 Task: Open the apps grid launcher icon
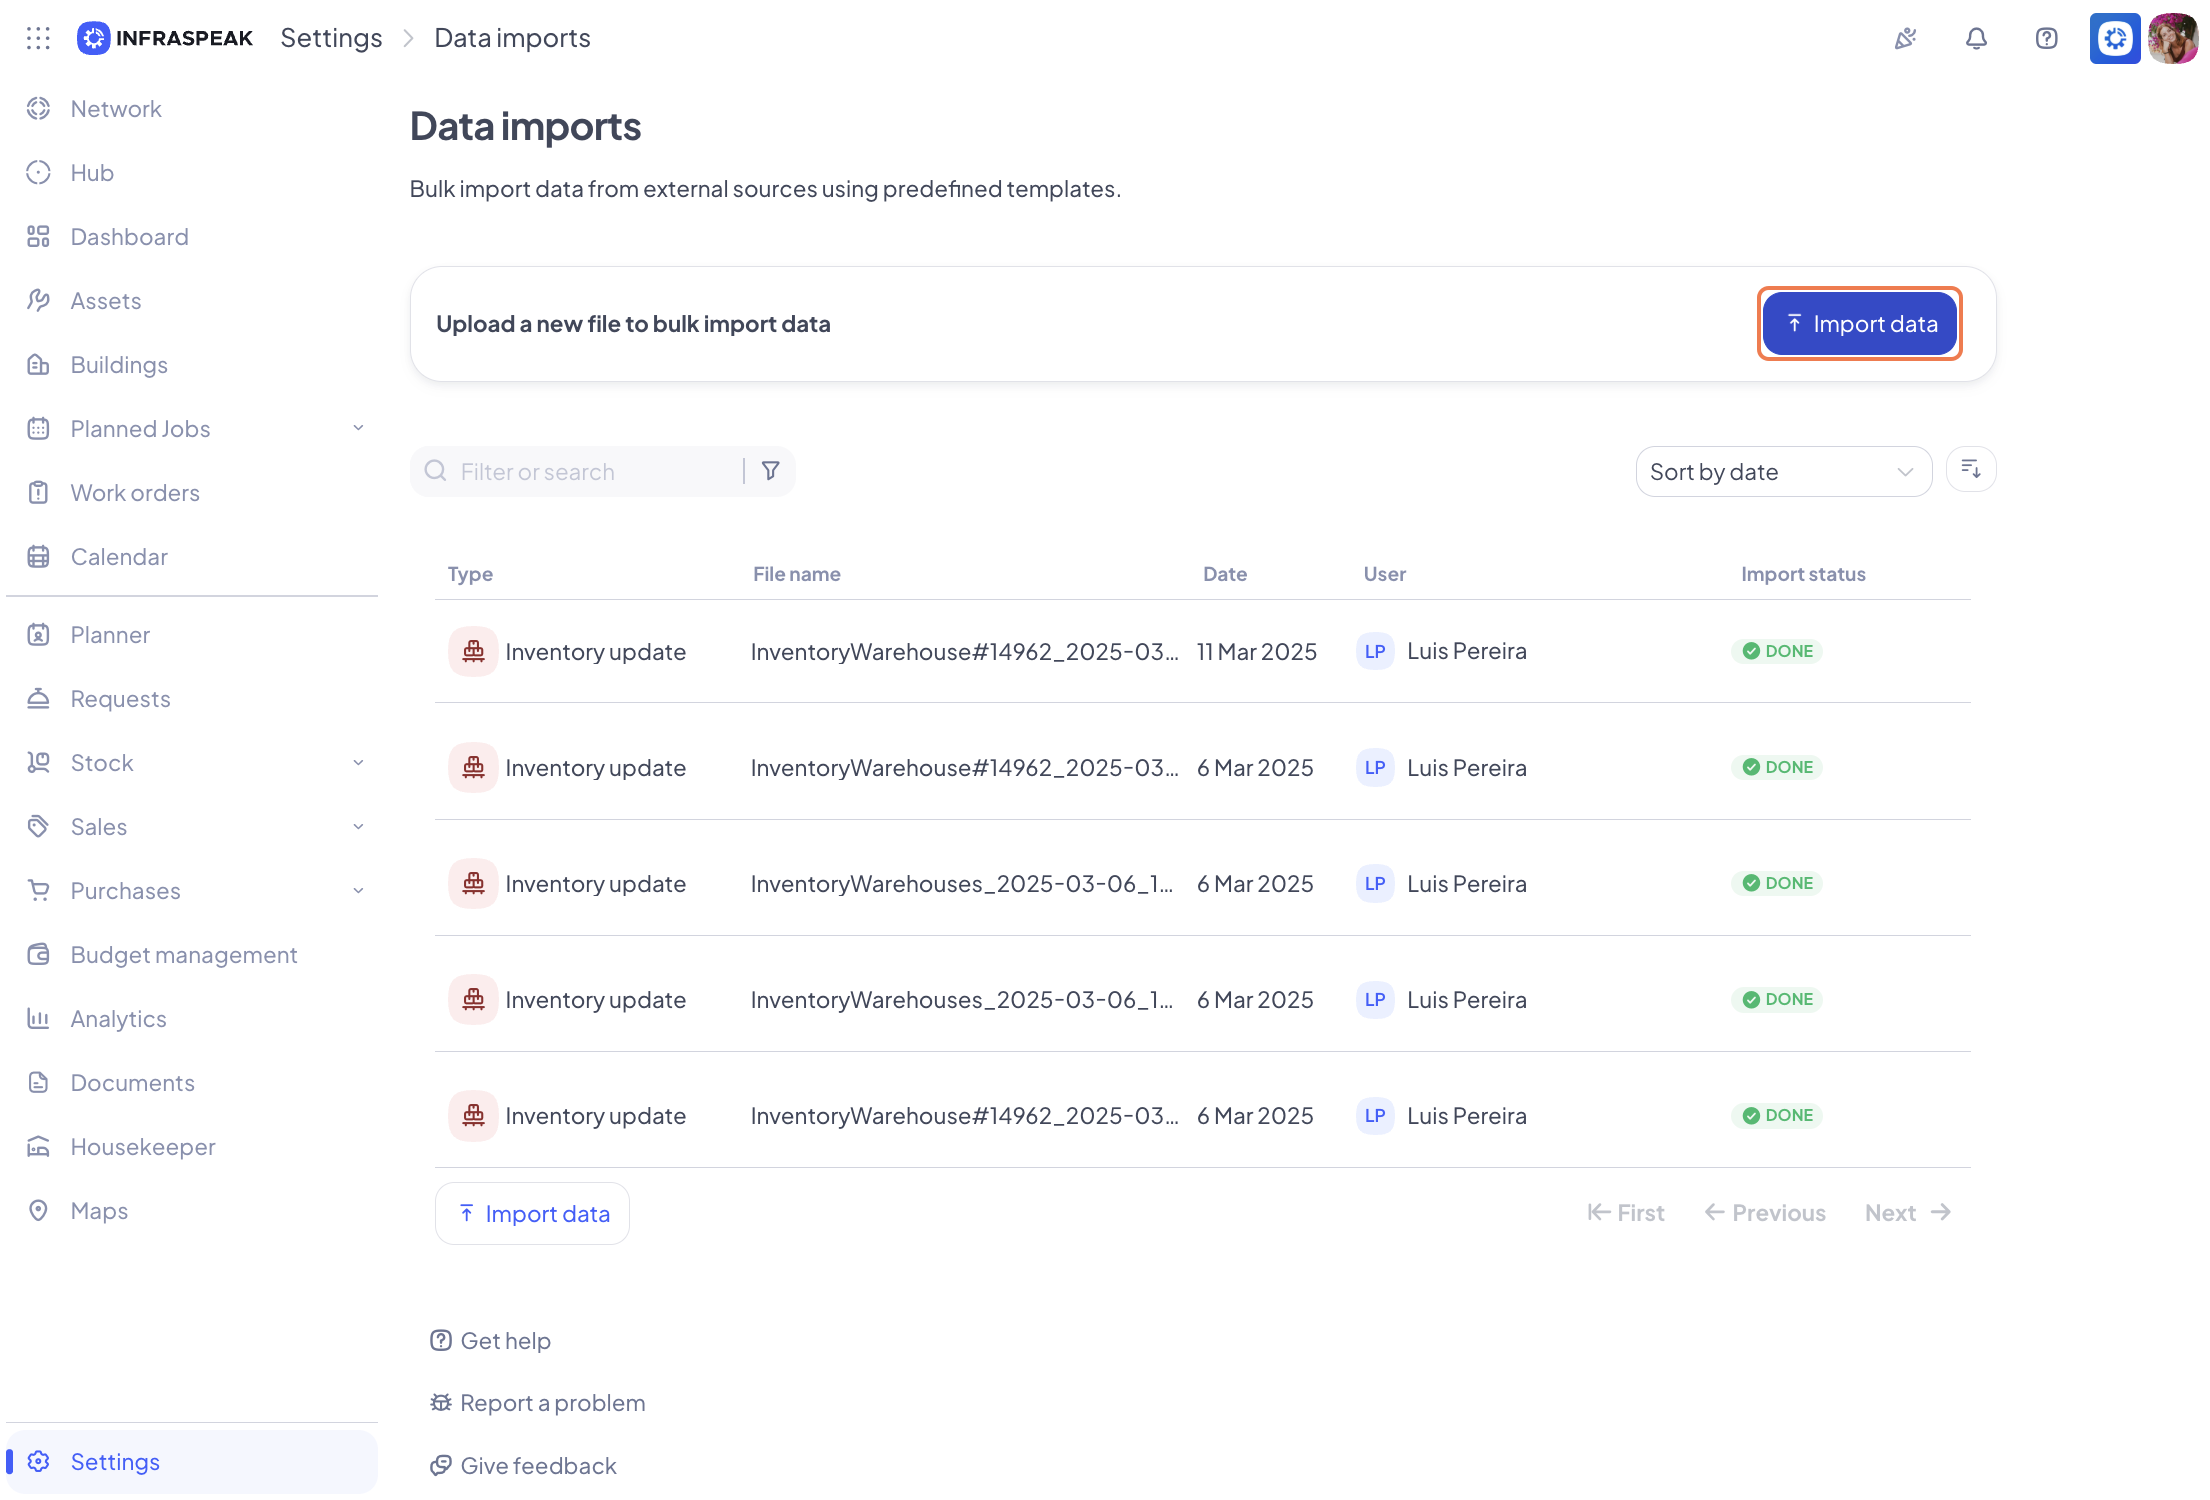click(38, 38)
